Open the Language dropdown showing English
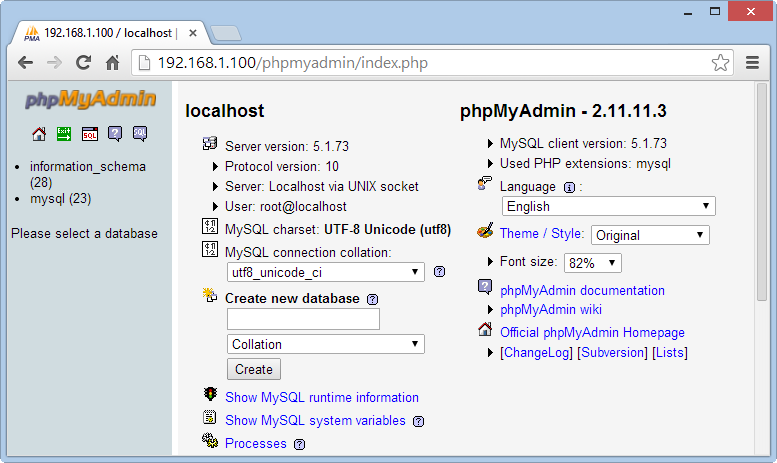This screenshot has width=777, height=463. [x=609, y=206]
